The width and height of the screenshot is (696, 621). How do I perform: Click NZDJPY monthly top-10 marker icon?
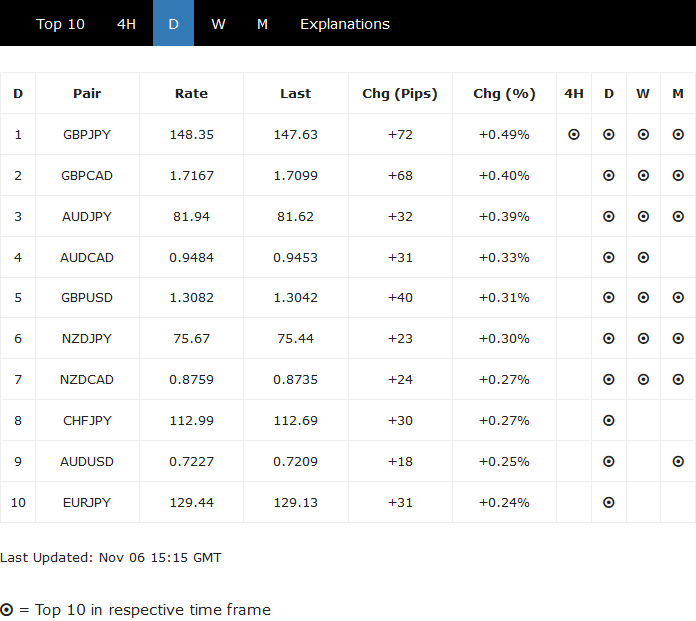678,339
